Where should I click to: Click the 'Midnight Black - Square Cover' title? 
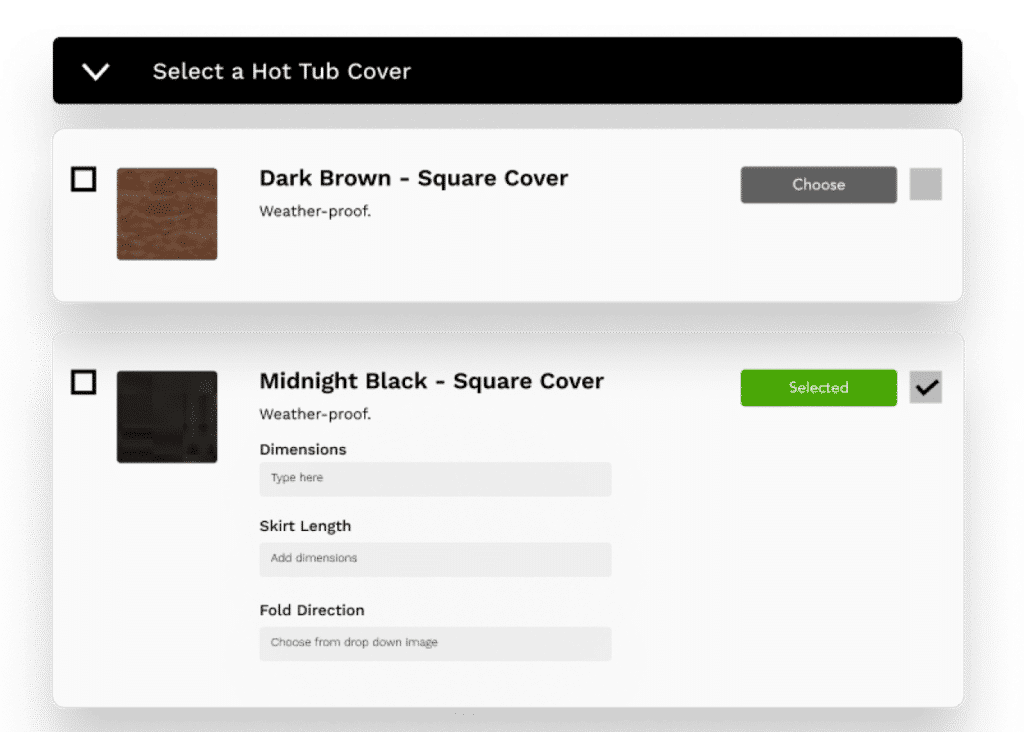pos(431,382)
